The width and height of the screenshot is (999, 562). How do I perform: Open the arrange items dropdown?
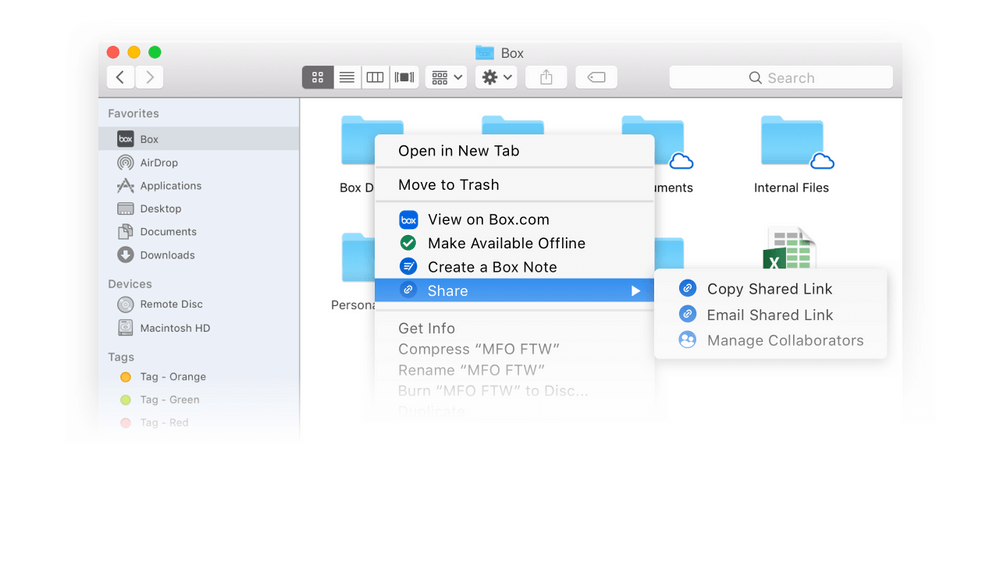click(446, 77)
